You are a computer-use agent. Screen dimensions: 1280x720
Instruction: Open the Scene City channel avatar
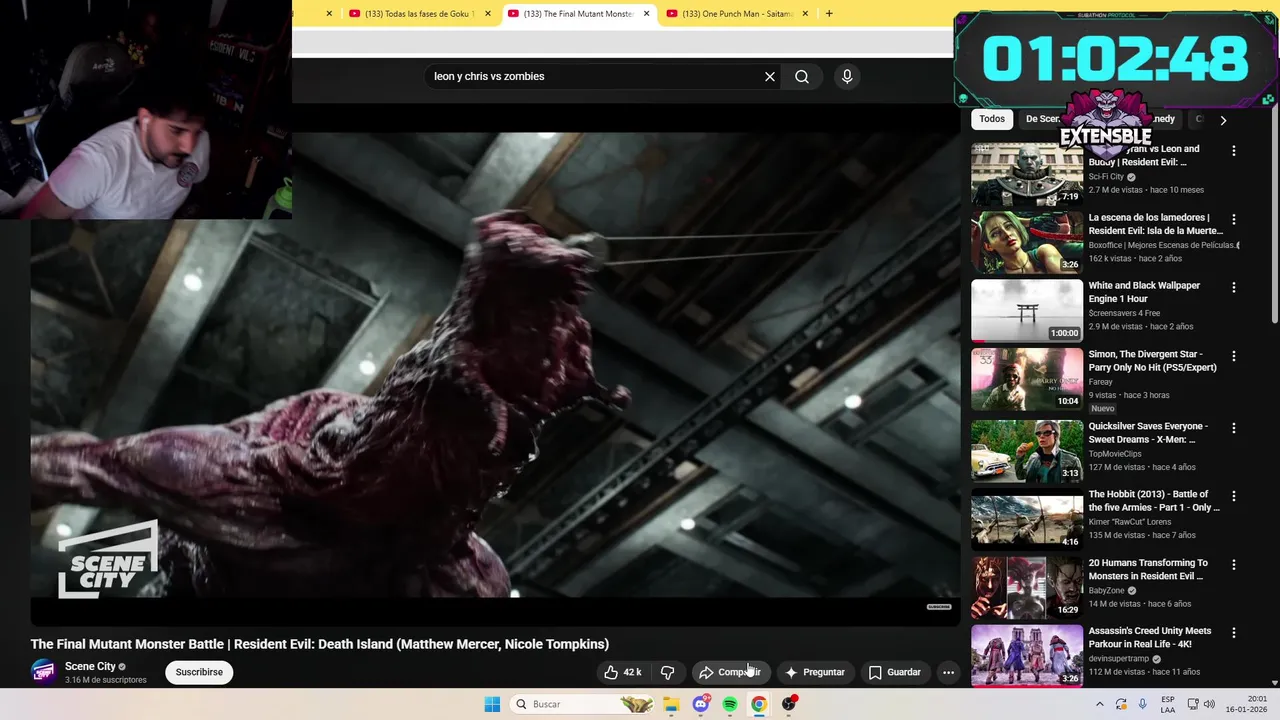pos(44,672)
